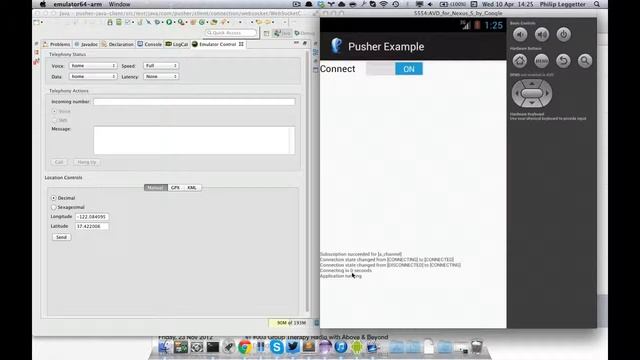Open the Window menu

click(119, 4)
